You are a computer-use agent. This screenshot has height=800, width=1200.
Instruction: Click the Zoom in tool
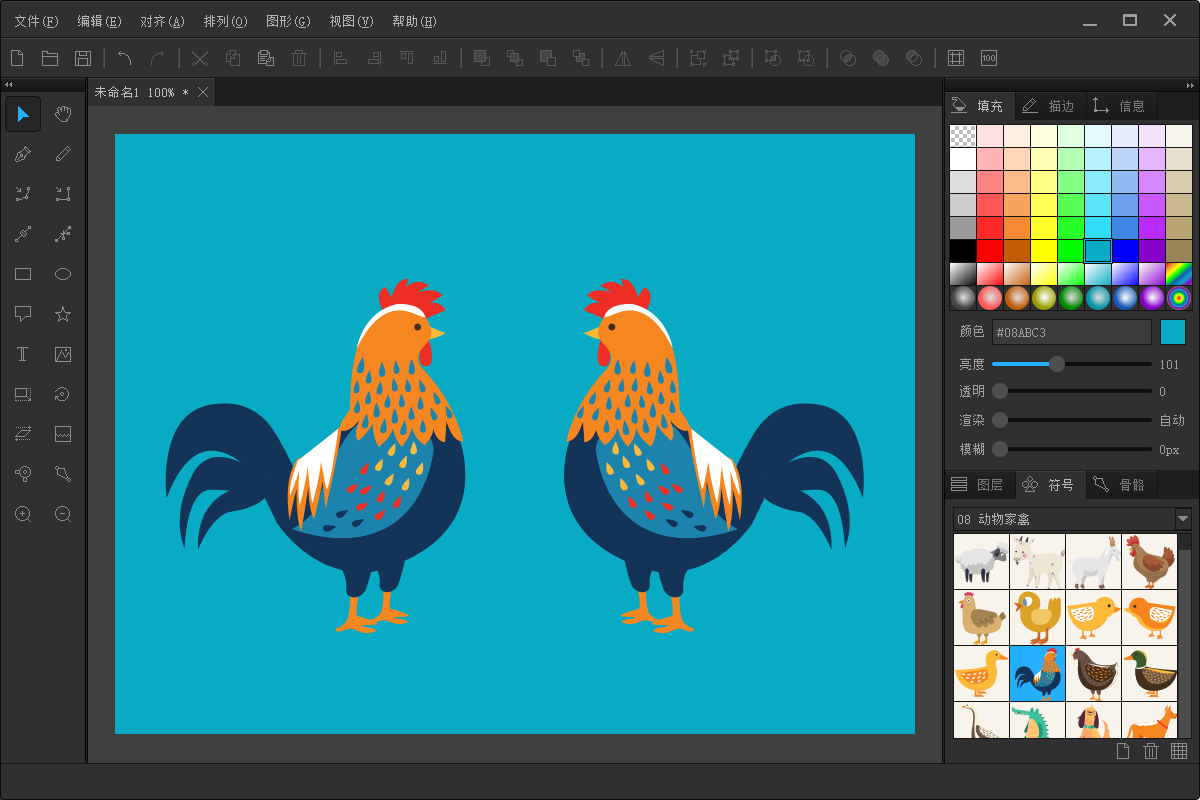23,514
